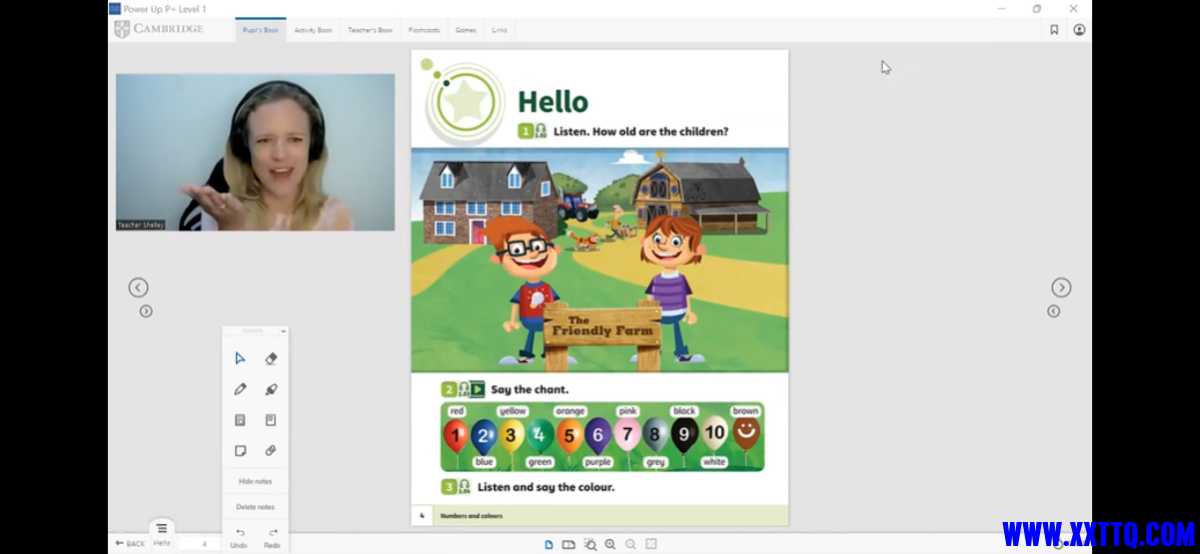The width and height of the screenshot is (1200, 554).
Task: Click the Cambridge logo
Action: [159, 30]
